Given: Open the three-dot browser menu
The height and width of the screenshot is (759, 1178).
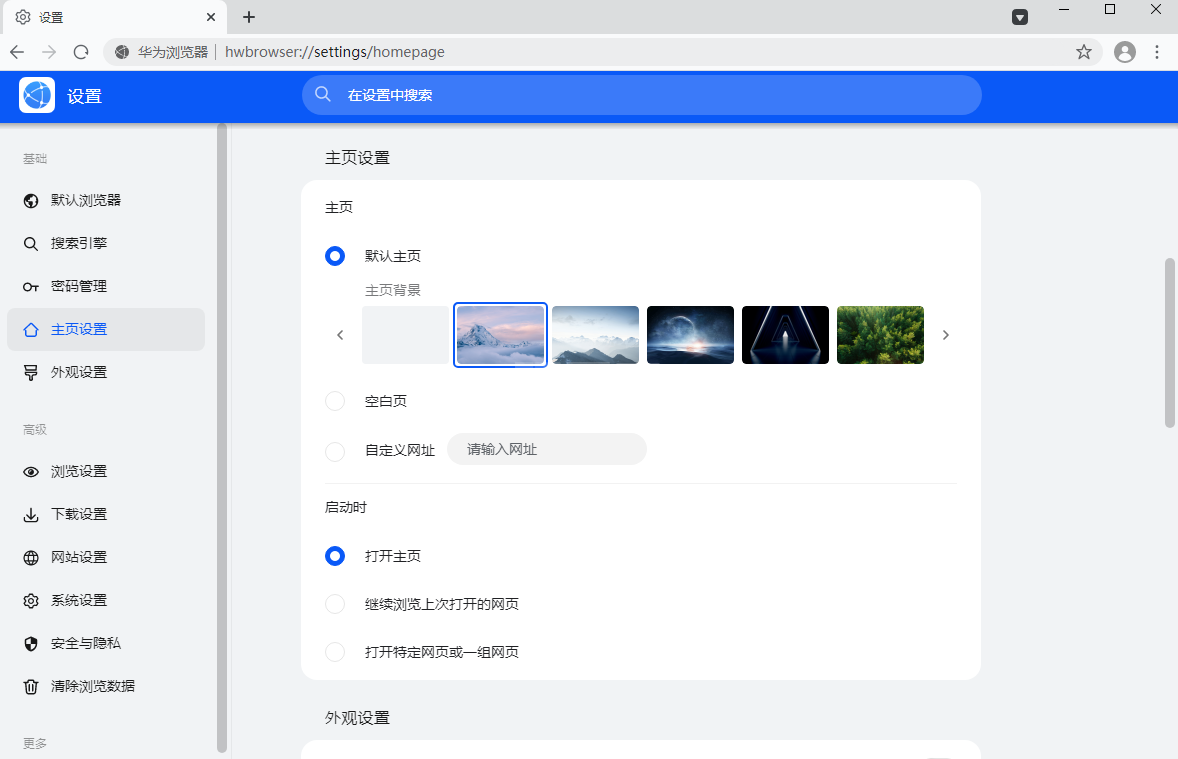Looking at the screenshot, I should coord(1157,52).
